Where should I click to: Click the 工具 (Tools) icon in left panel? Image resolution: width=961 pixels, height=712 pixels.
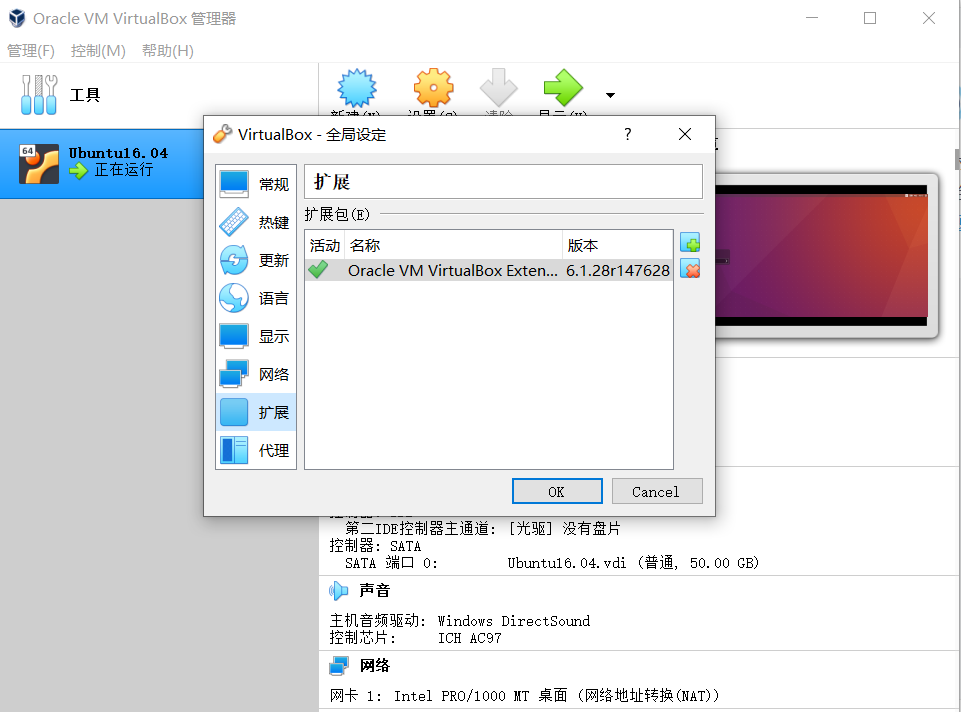click(x=39, y=95)
